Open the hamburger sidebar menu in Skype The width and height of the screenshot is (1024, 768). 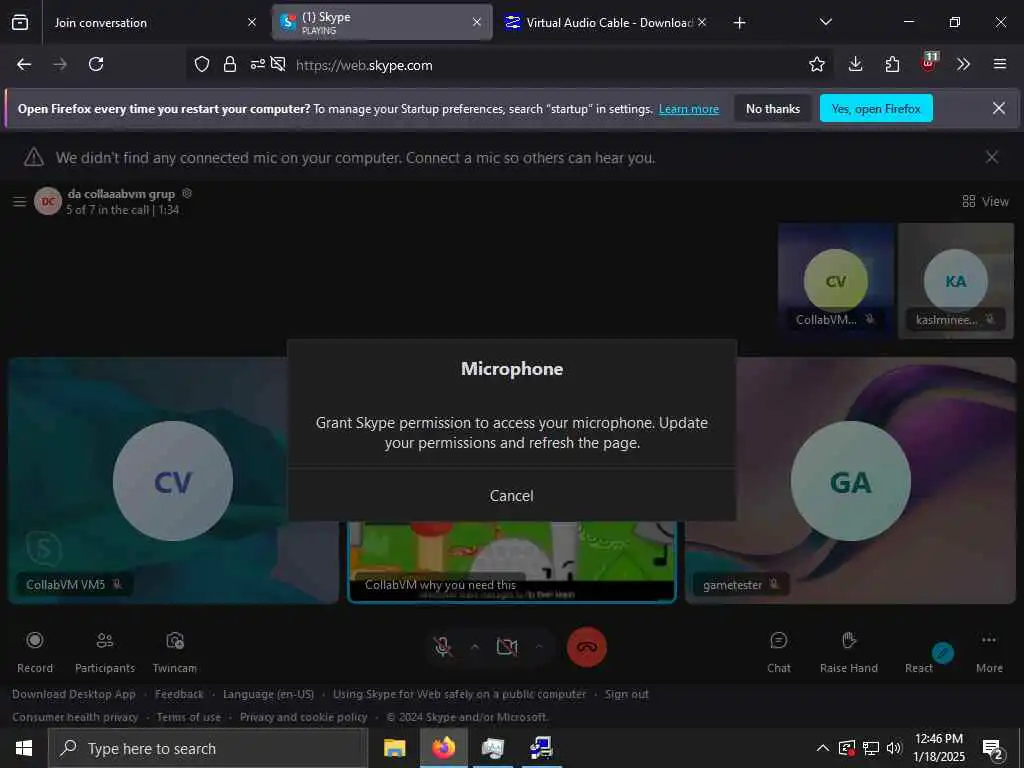pos(20,202)
